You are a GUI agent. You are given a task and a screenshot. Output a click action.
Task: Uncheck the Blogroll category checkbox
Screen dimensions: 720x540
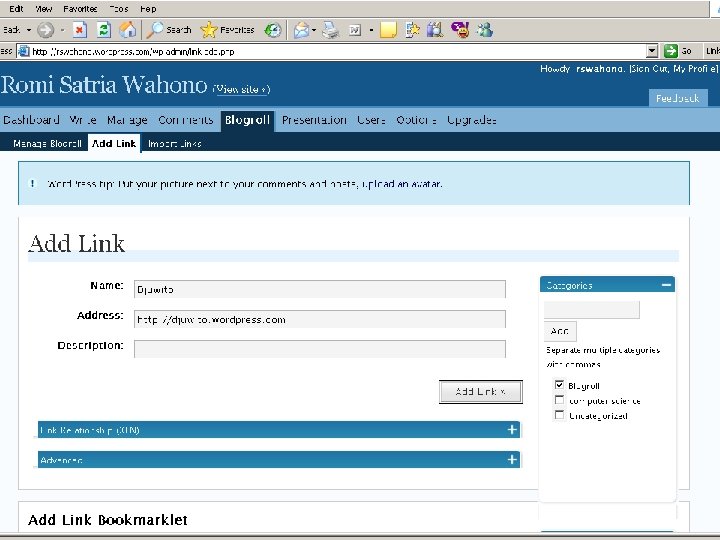click(559, 385)
